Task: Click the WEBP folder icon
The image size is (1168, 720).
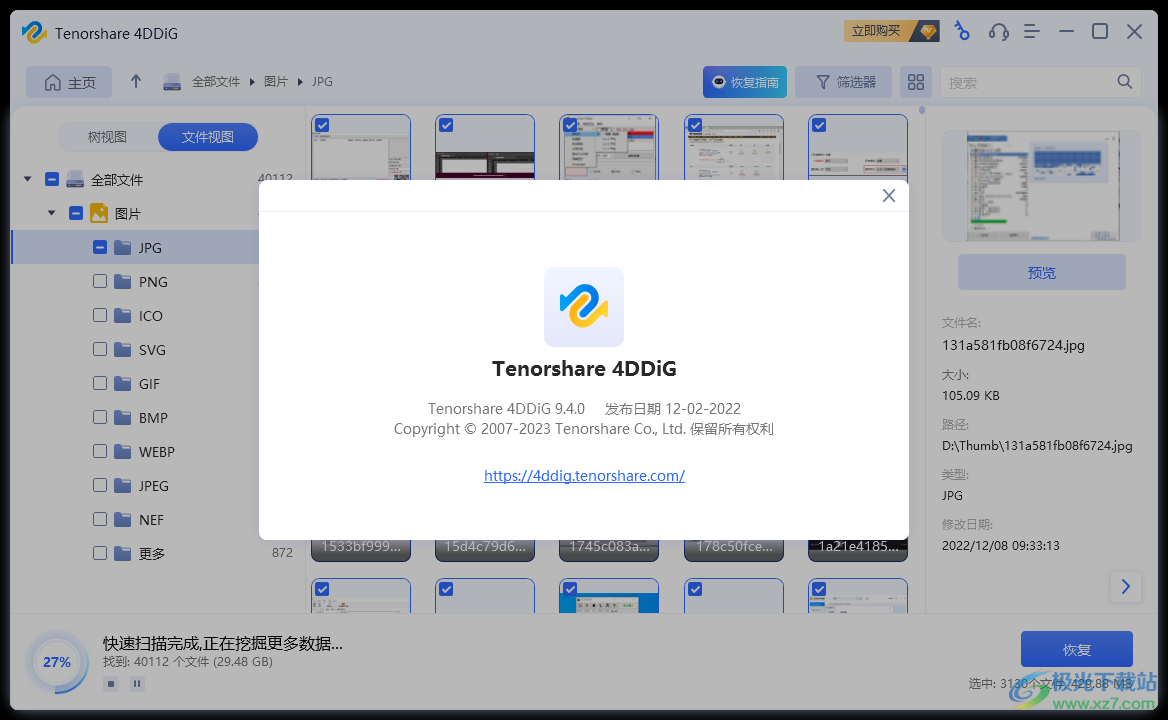Action: click(123, 451)
